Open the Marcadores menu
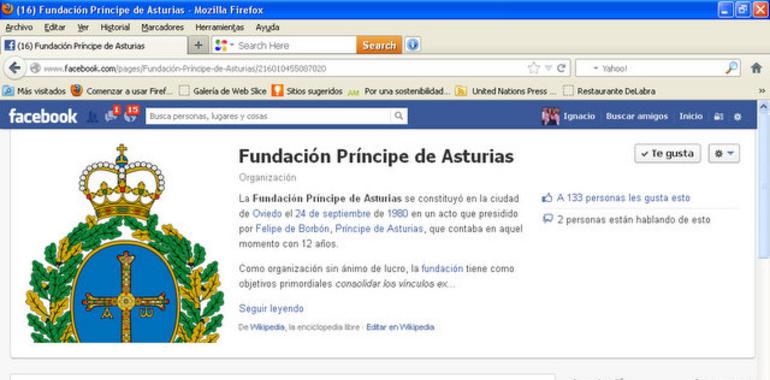The height and width of the screenshot is (380, 770). [163, 27]
